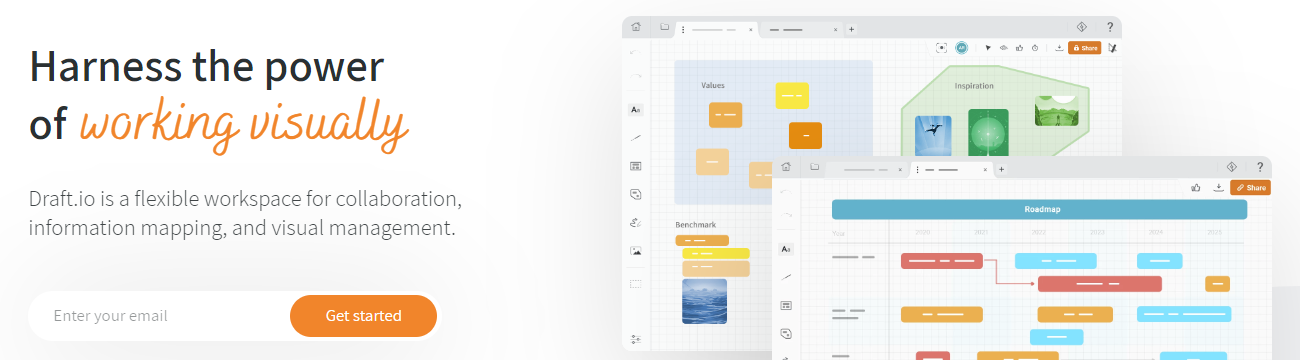Close the second tab in Roadmap window
The image size is (1300, 360).
pos(986,169)
